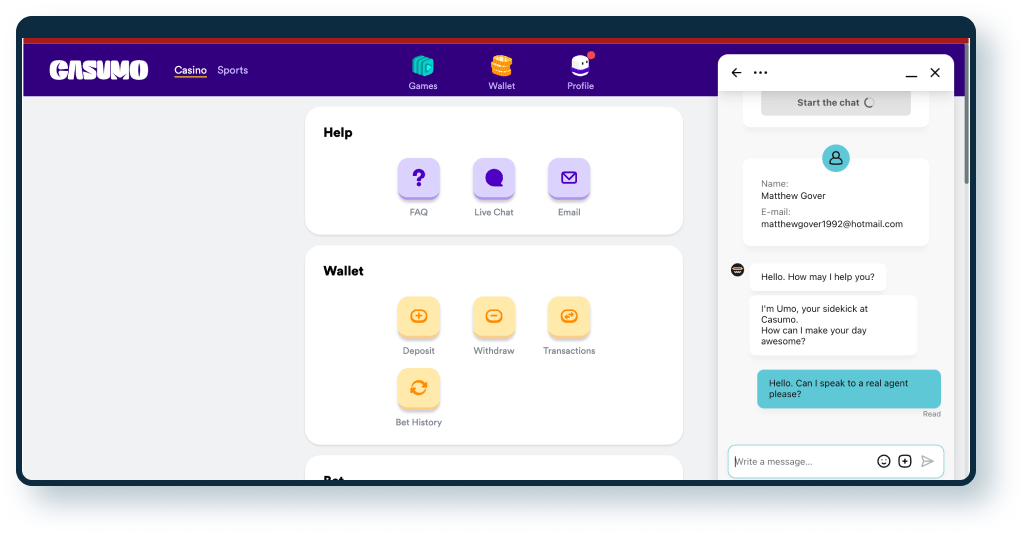Go back using chat arrow button
1024x534 pixels.
pos(737,73)
